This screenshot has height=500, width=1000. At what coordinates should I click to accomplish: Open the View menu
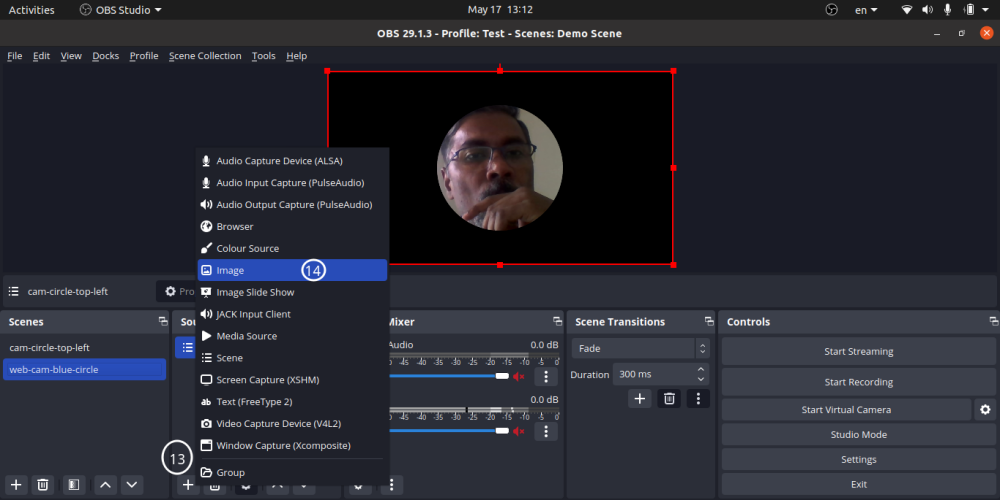click(x=71, y=55)
